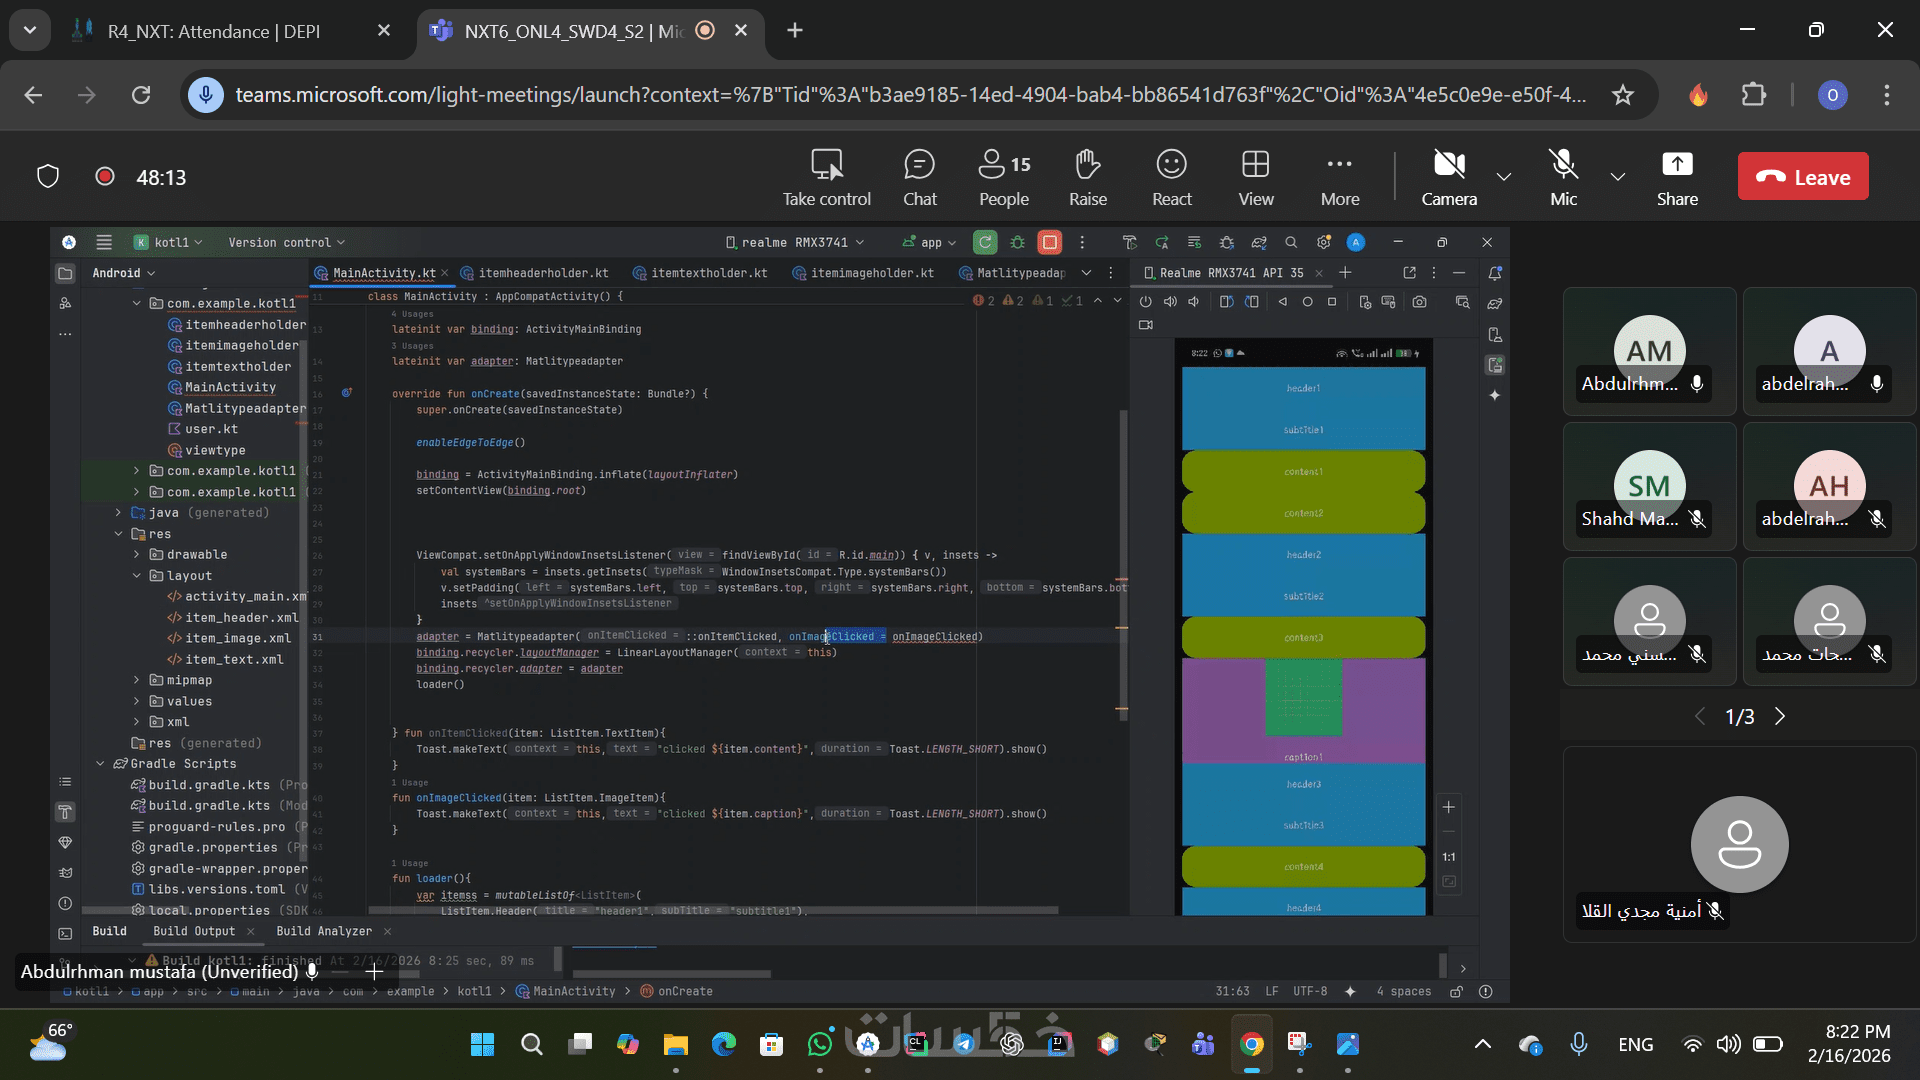Raise your hand in the meeting
Viewport: 1920px width, 1080px height.
tap(1087, 177)
